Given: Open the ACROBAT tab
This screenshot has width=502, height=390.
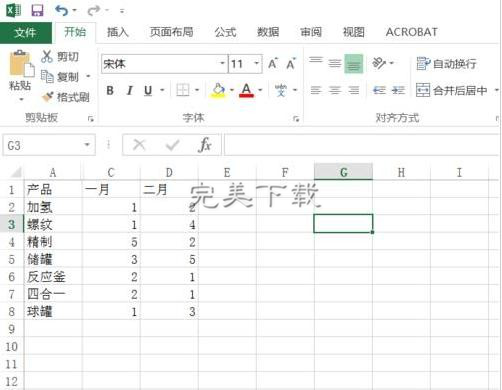Looking at the screenshot, I should [411, 32].
